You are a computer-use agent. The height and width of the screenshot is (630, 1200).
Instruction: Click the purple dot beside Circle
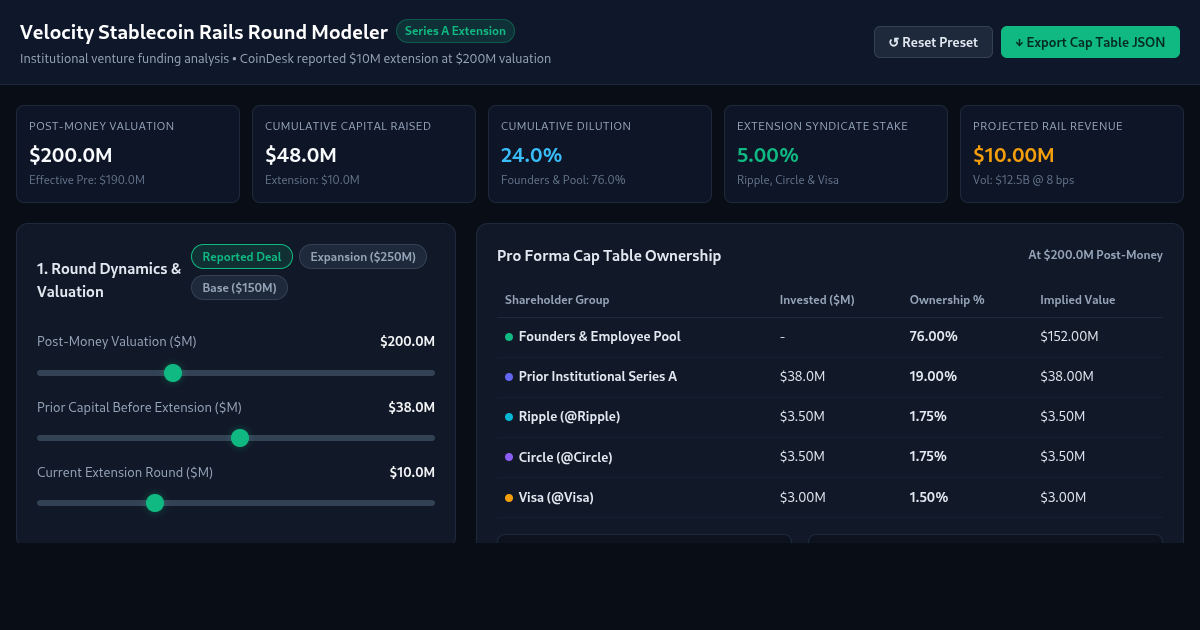point(509,457)
